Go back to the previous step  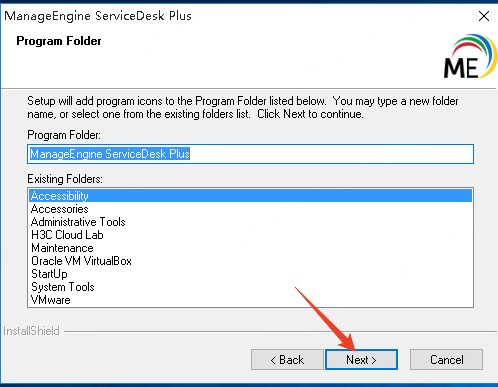click(287, 360)
